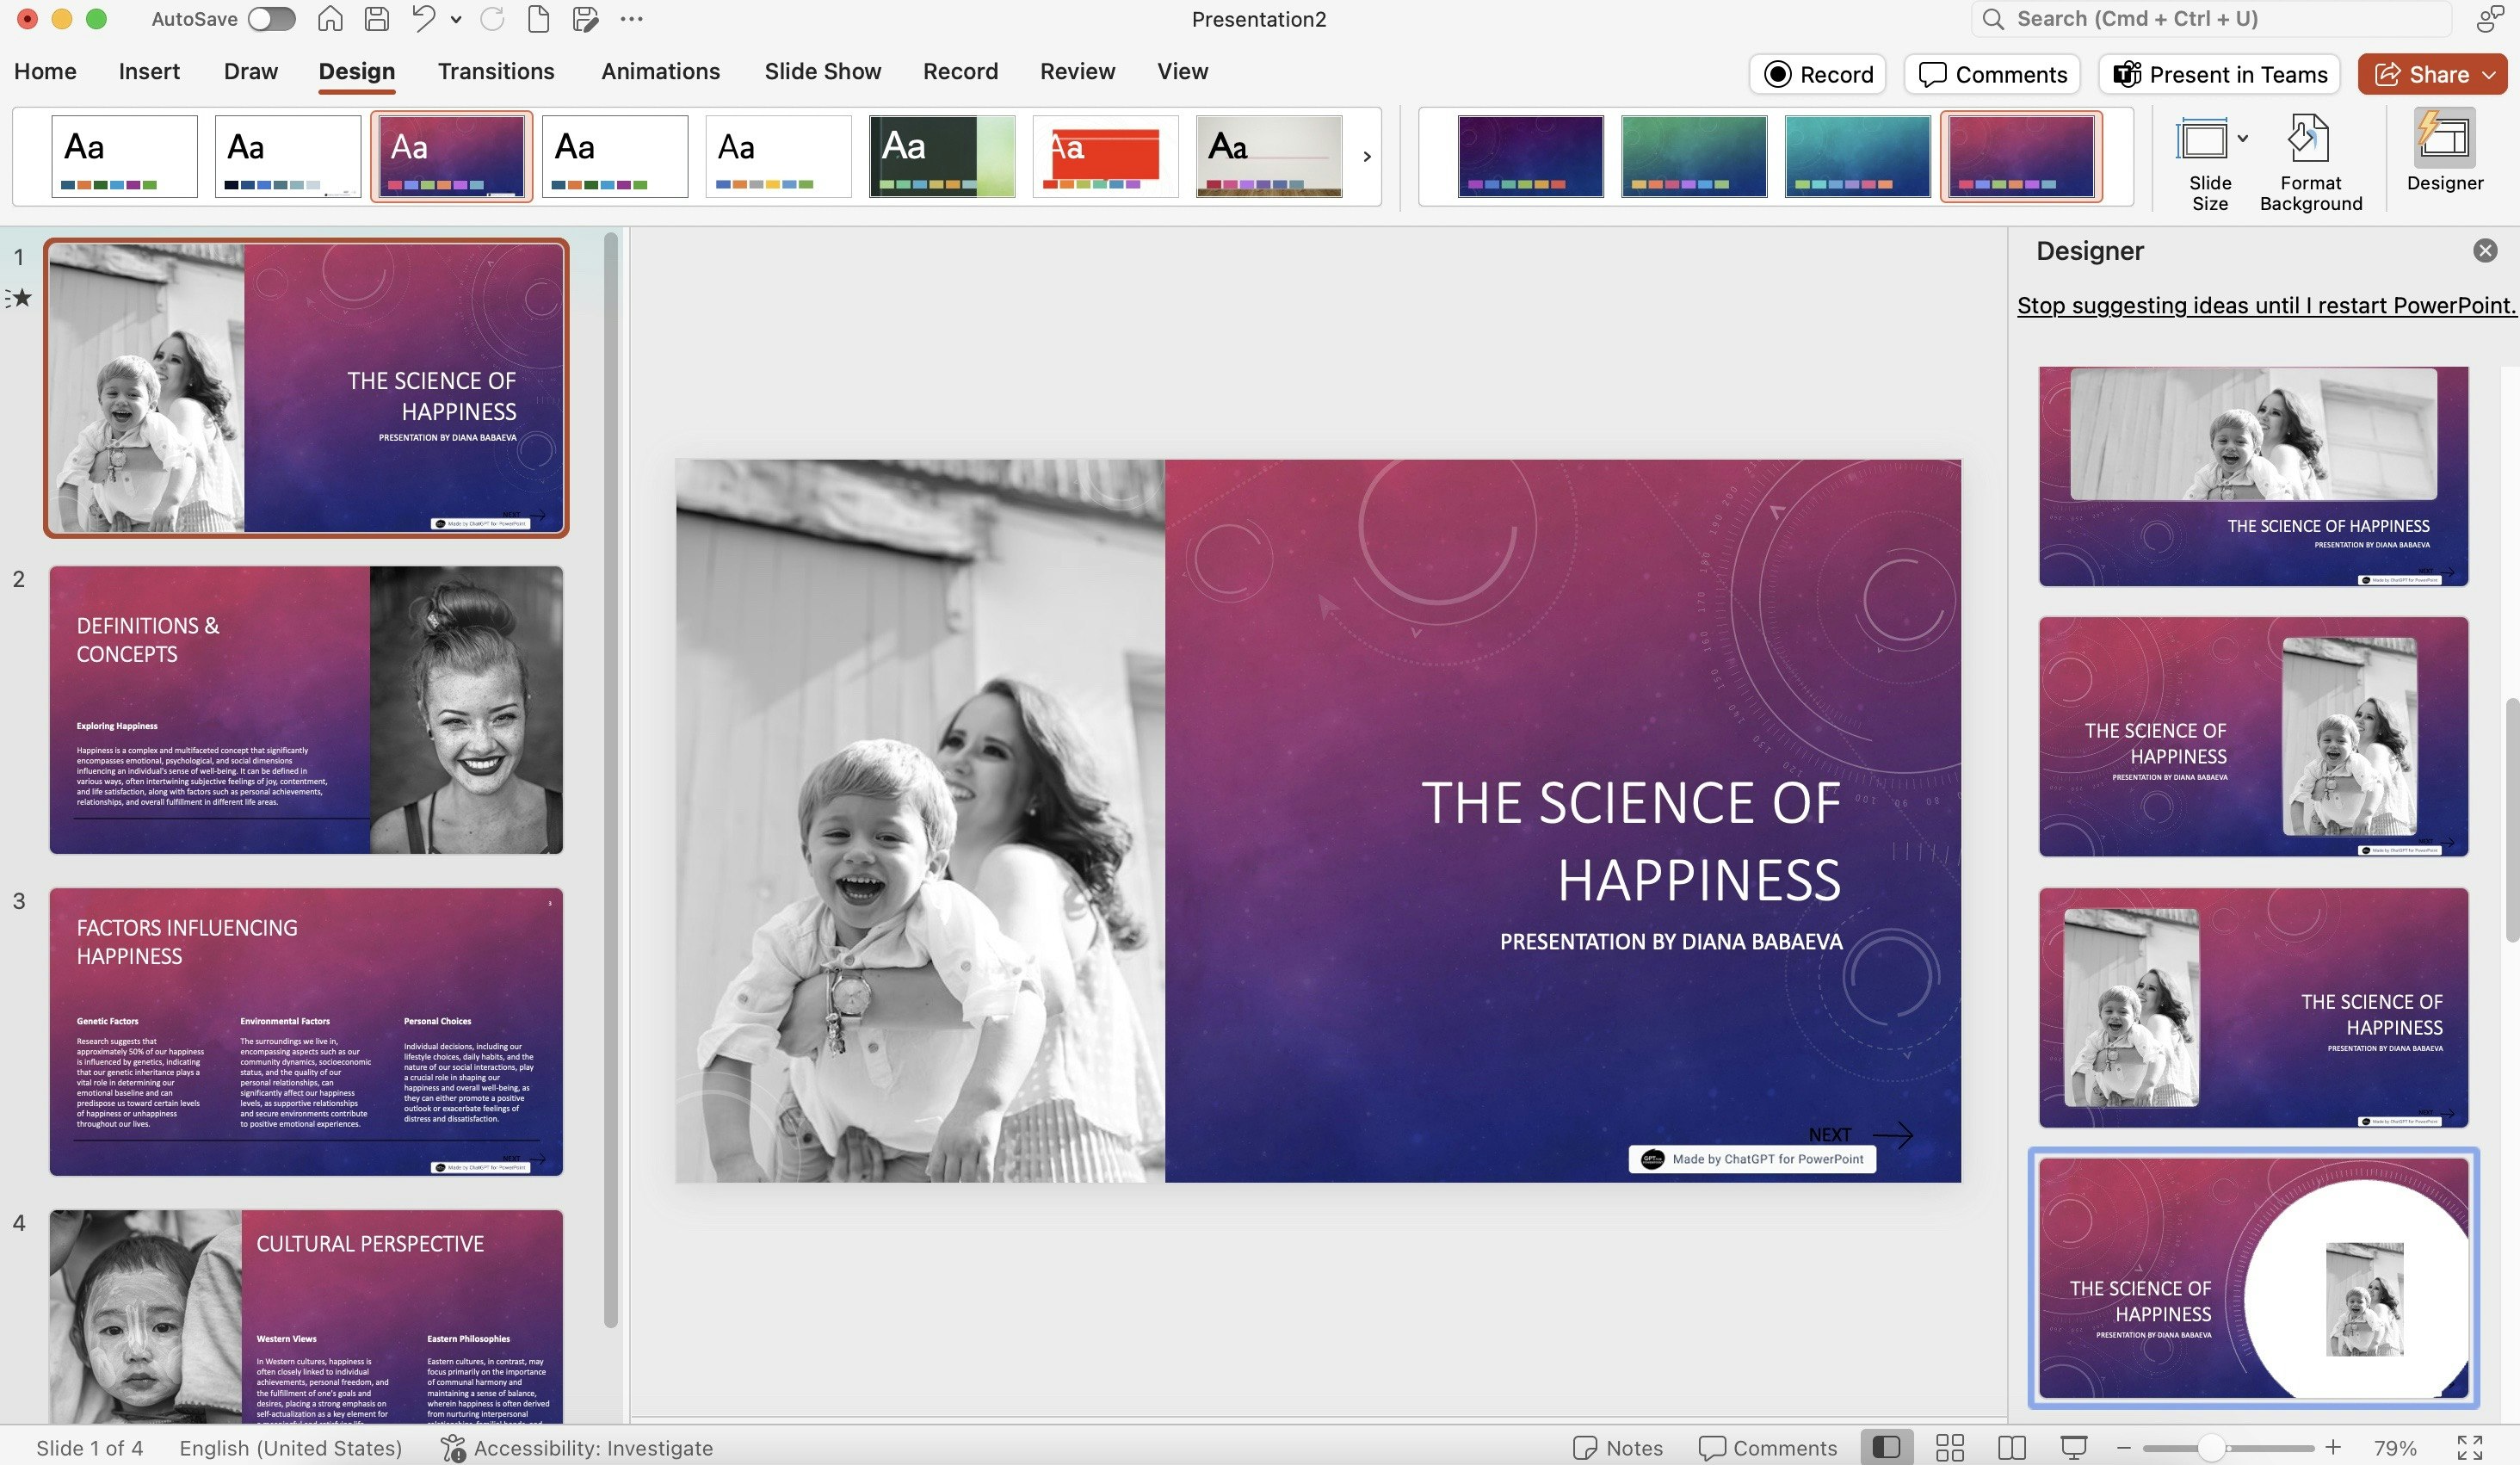Toggle Normal view button in status bar
The width and height of the screenshot is (2520, 1465).
pyautogui.click(x=1886, y=1447)
